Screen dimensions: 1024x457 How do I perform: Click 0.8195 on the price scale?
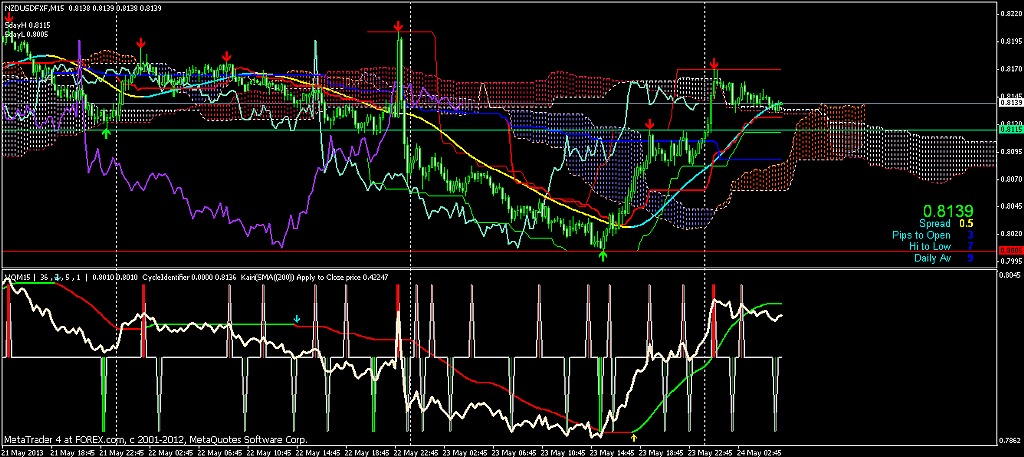click(x=1011, y=40)
